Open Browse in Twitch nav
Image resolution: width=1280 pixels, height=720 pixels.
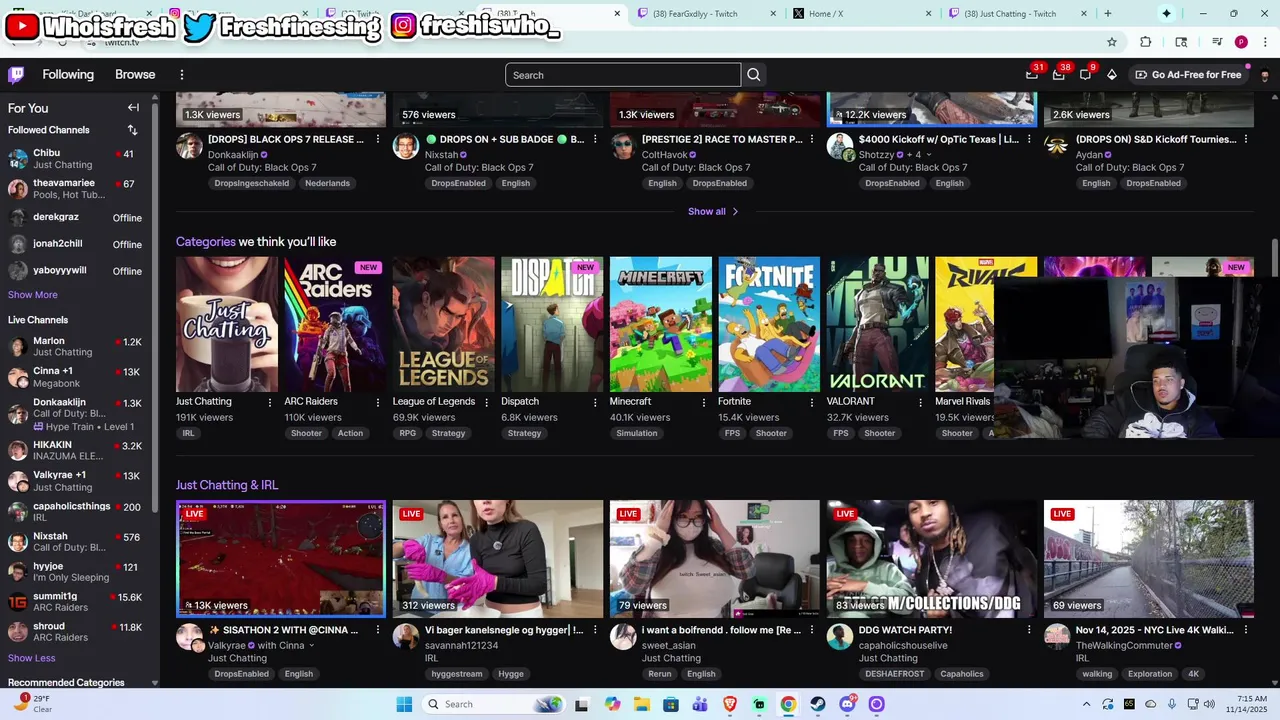[135, 75]
